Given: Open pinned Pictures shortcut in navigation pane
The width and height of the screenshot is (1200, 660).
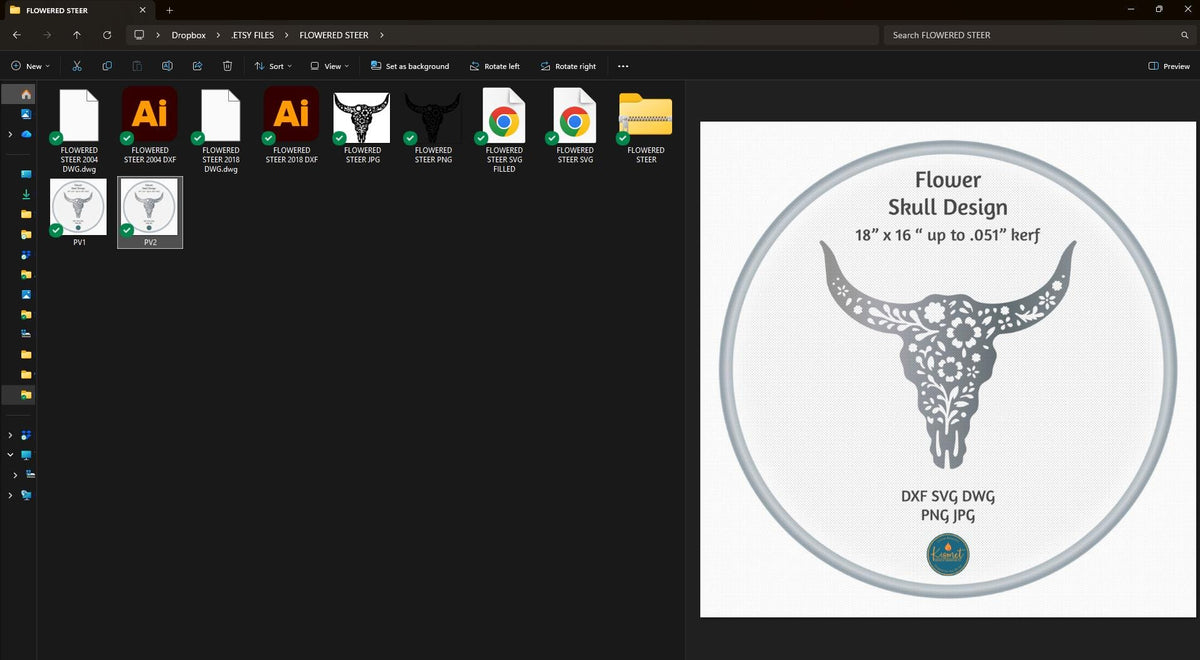Looking at the screenshot, I should [x=26, y=294].
